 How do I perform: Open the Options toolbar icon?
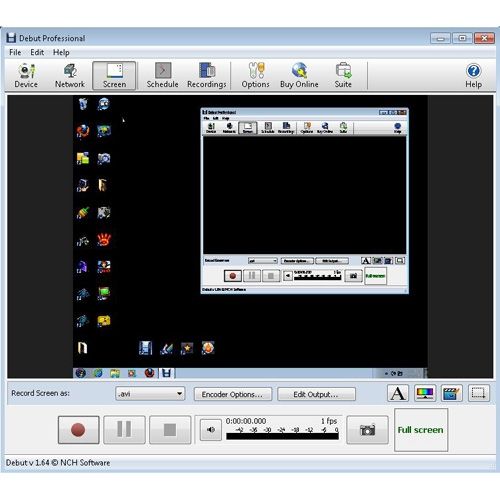pyautogui.click(x=255, y=76)
